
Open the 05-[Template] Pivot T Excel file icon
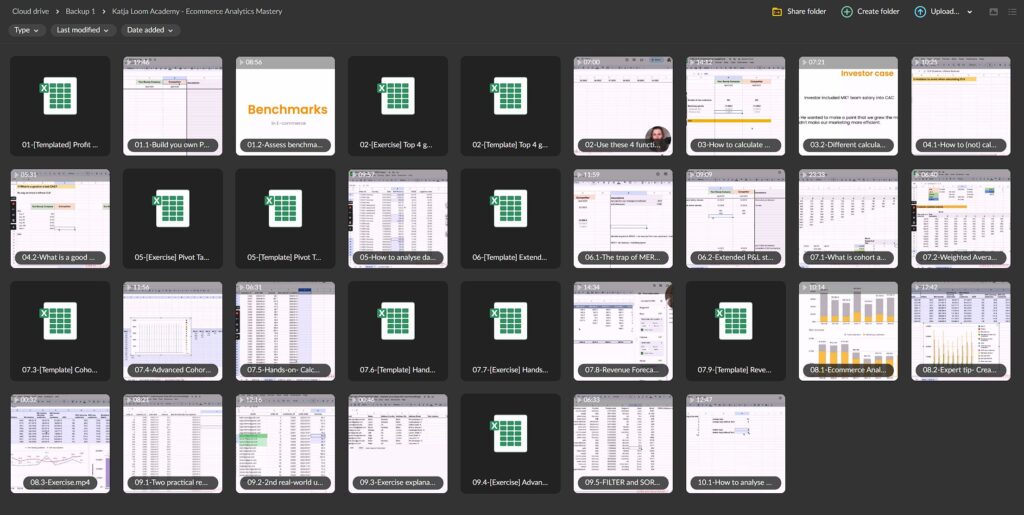coord(285,208)
